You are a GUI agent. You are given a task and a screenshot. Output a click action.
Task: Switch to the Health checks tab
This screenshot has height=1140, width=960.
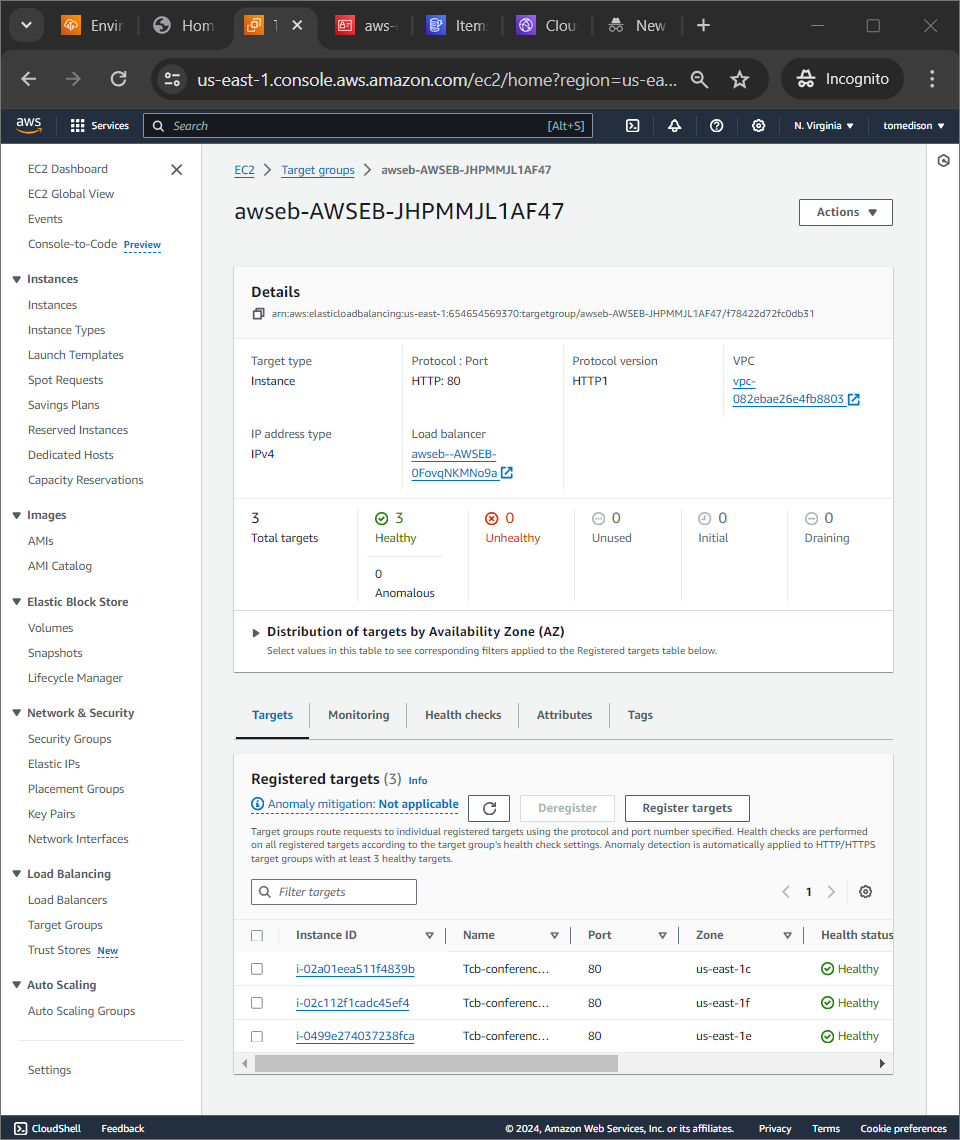463,715
